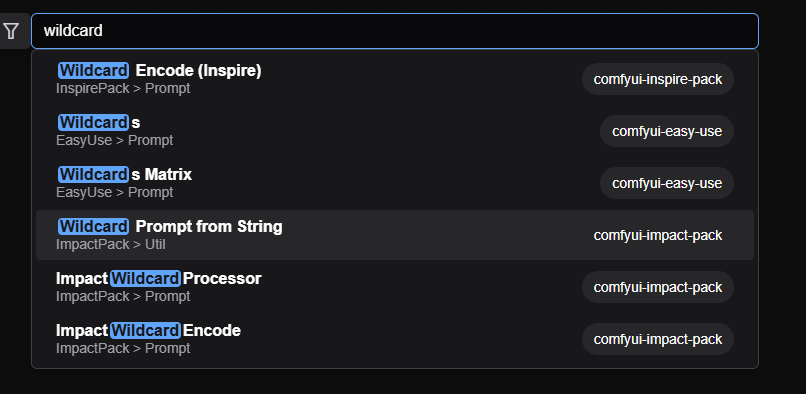Image resolution: width=806 pixels, height=394 pixels.
Task: Click comfyui-easy-use badge beside Wildcards Matrix
Action: coord(667,183)
